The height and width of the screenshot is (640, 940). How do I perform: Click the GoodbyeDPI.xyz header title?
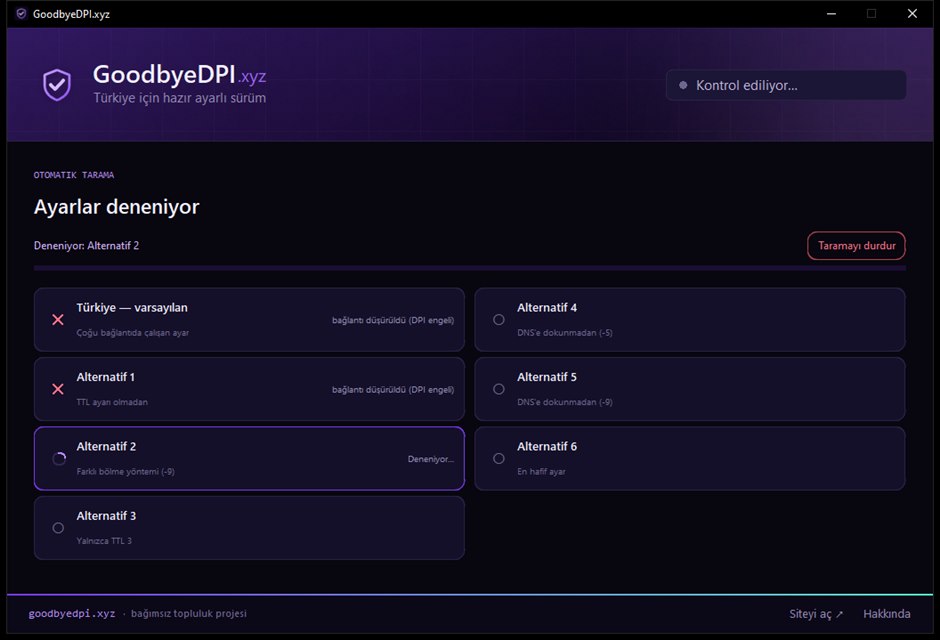179,75
